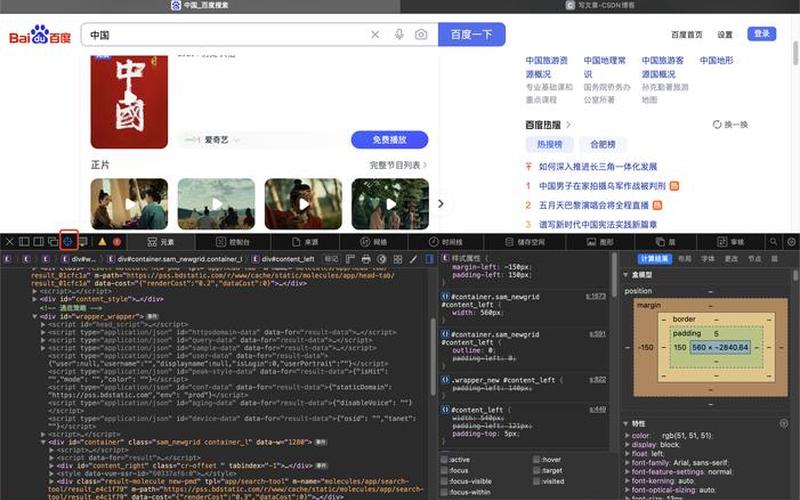
Task: Select the 合肥榜 hot list tab
Action: click(x=603, y=144)
